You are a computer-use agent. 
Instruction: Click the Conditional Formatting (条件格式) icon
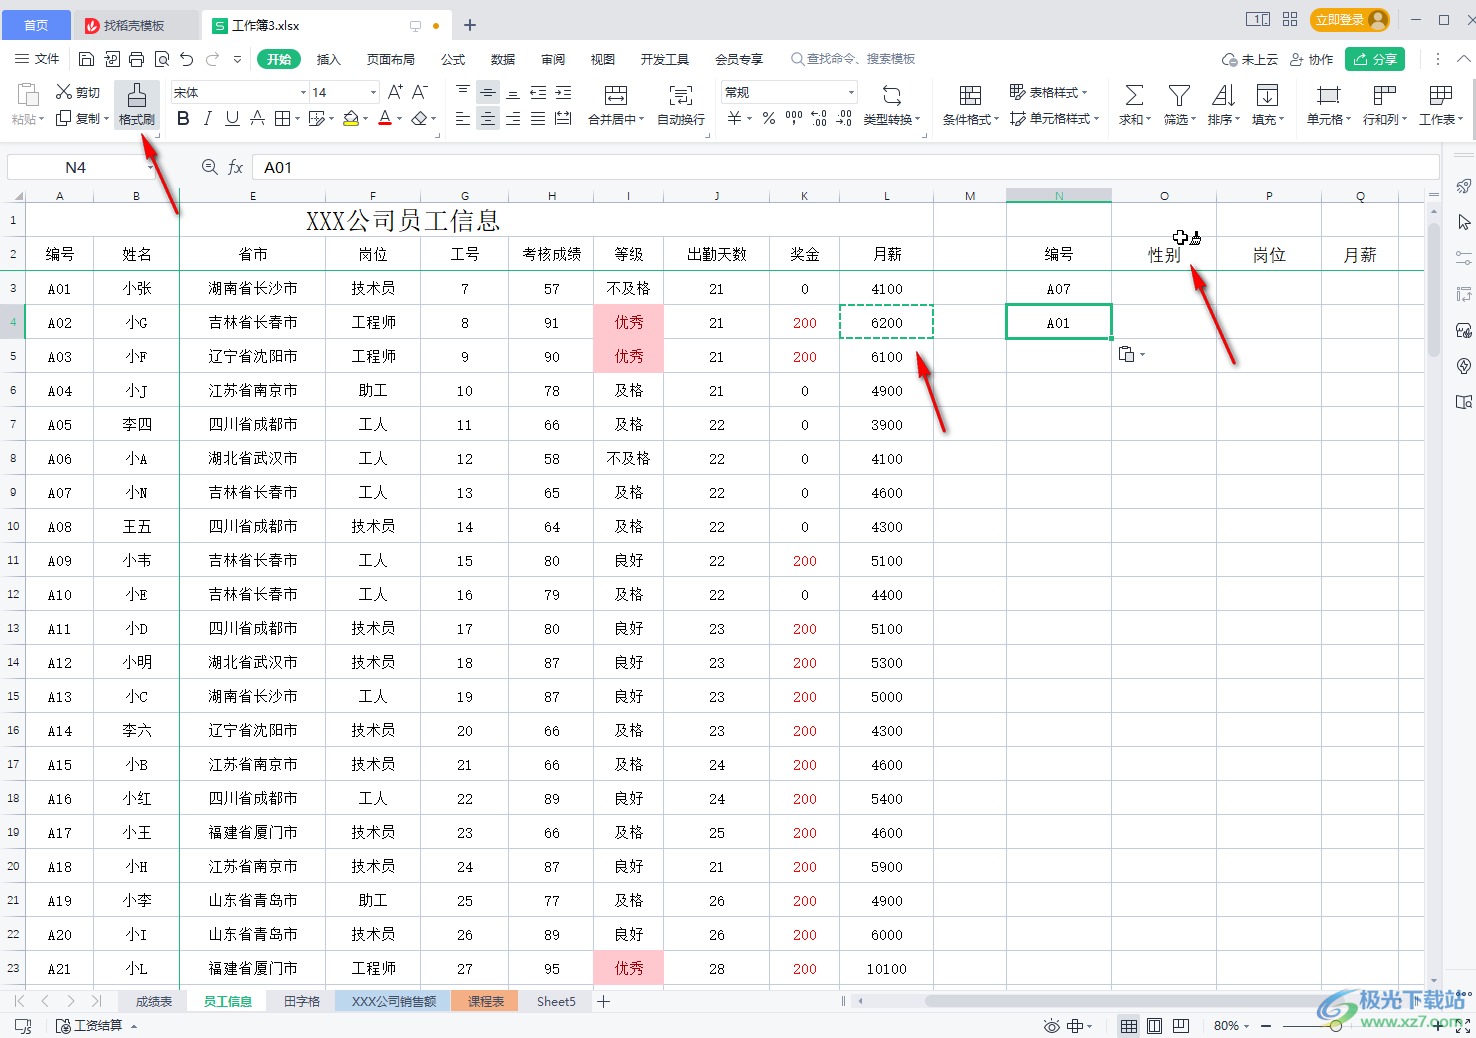[970, 96]
